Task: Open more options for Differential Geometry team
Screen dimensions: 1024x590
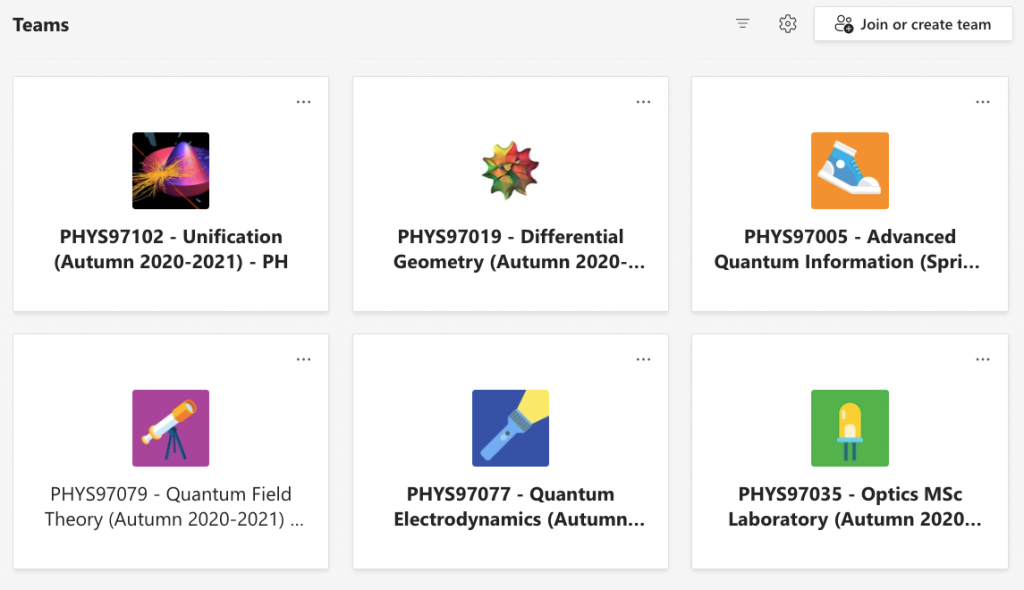Action: pyautogui.click(x=644, y=102)
